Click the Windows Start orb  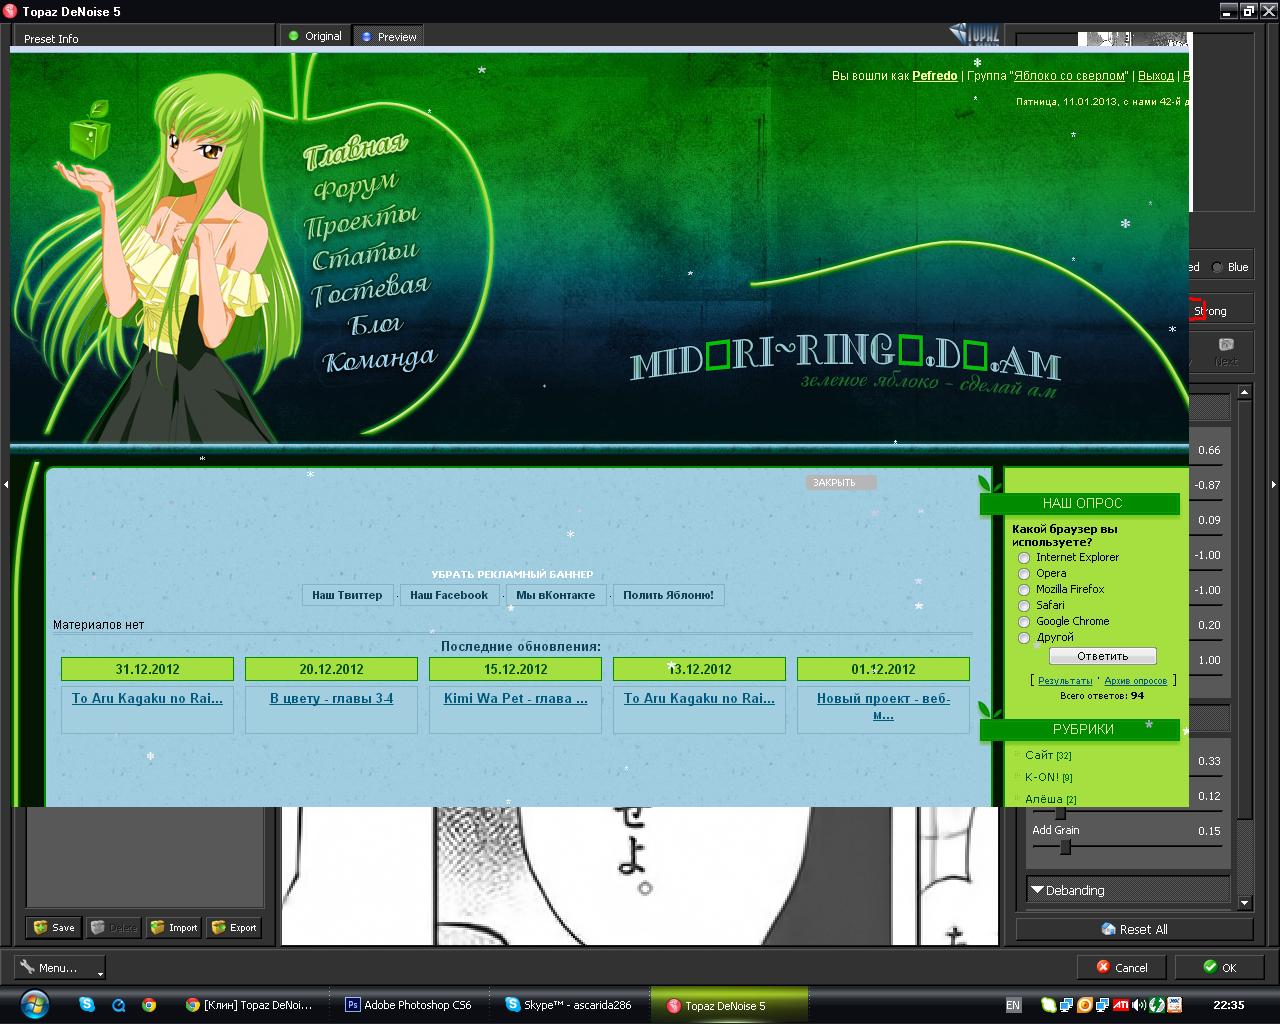click(33, 1004)
